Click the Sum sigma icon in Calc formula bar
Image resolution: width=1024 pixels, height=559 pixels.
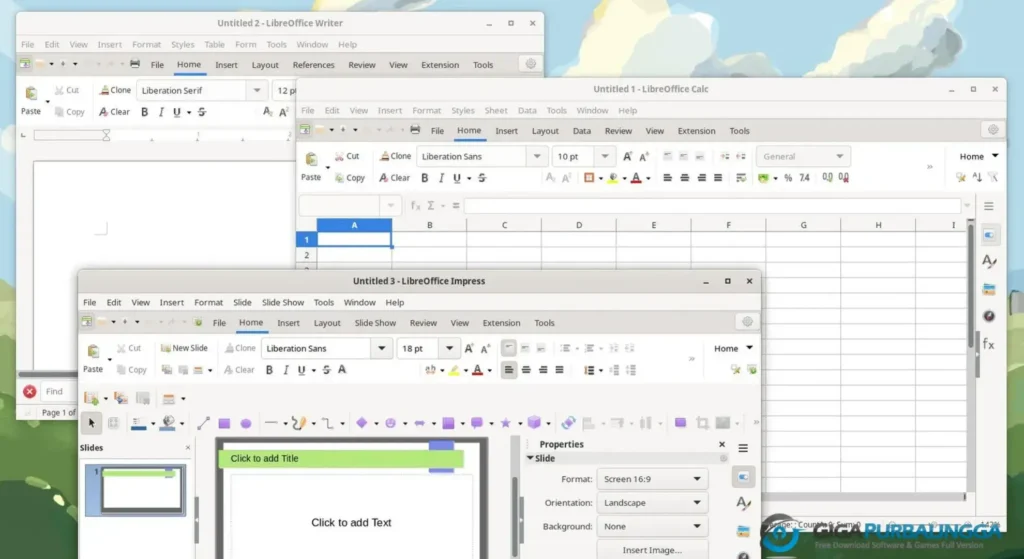click(x=430, y=206)
